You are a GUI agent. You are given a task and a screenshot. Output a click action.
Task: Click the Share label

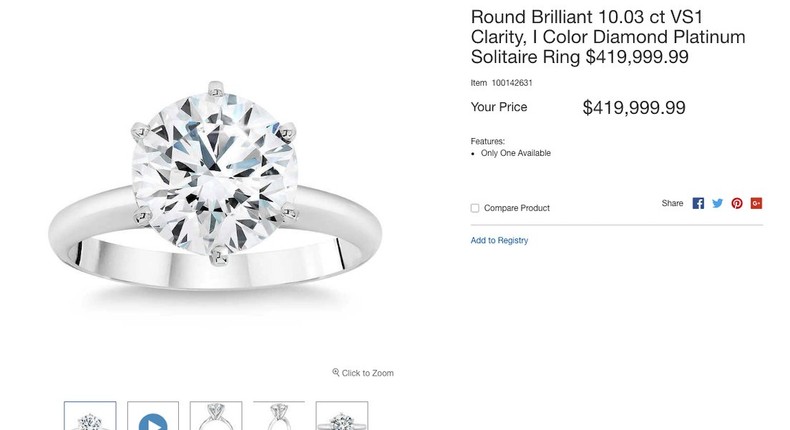pos(672,203)
